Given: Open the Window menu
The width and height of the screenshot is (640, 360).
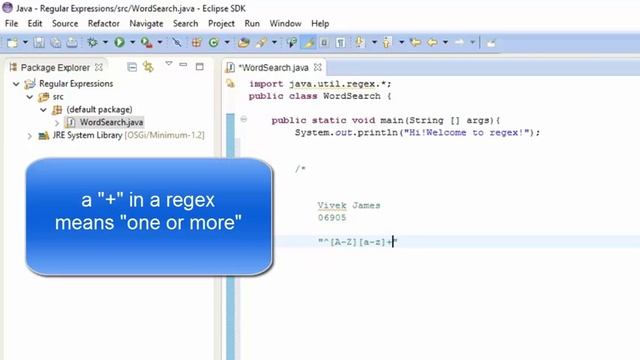Looking at the screenshot, I should [x=285, y=24].
